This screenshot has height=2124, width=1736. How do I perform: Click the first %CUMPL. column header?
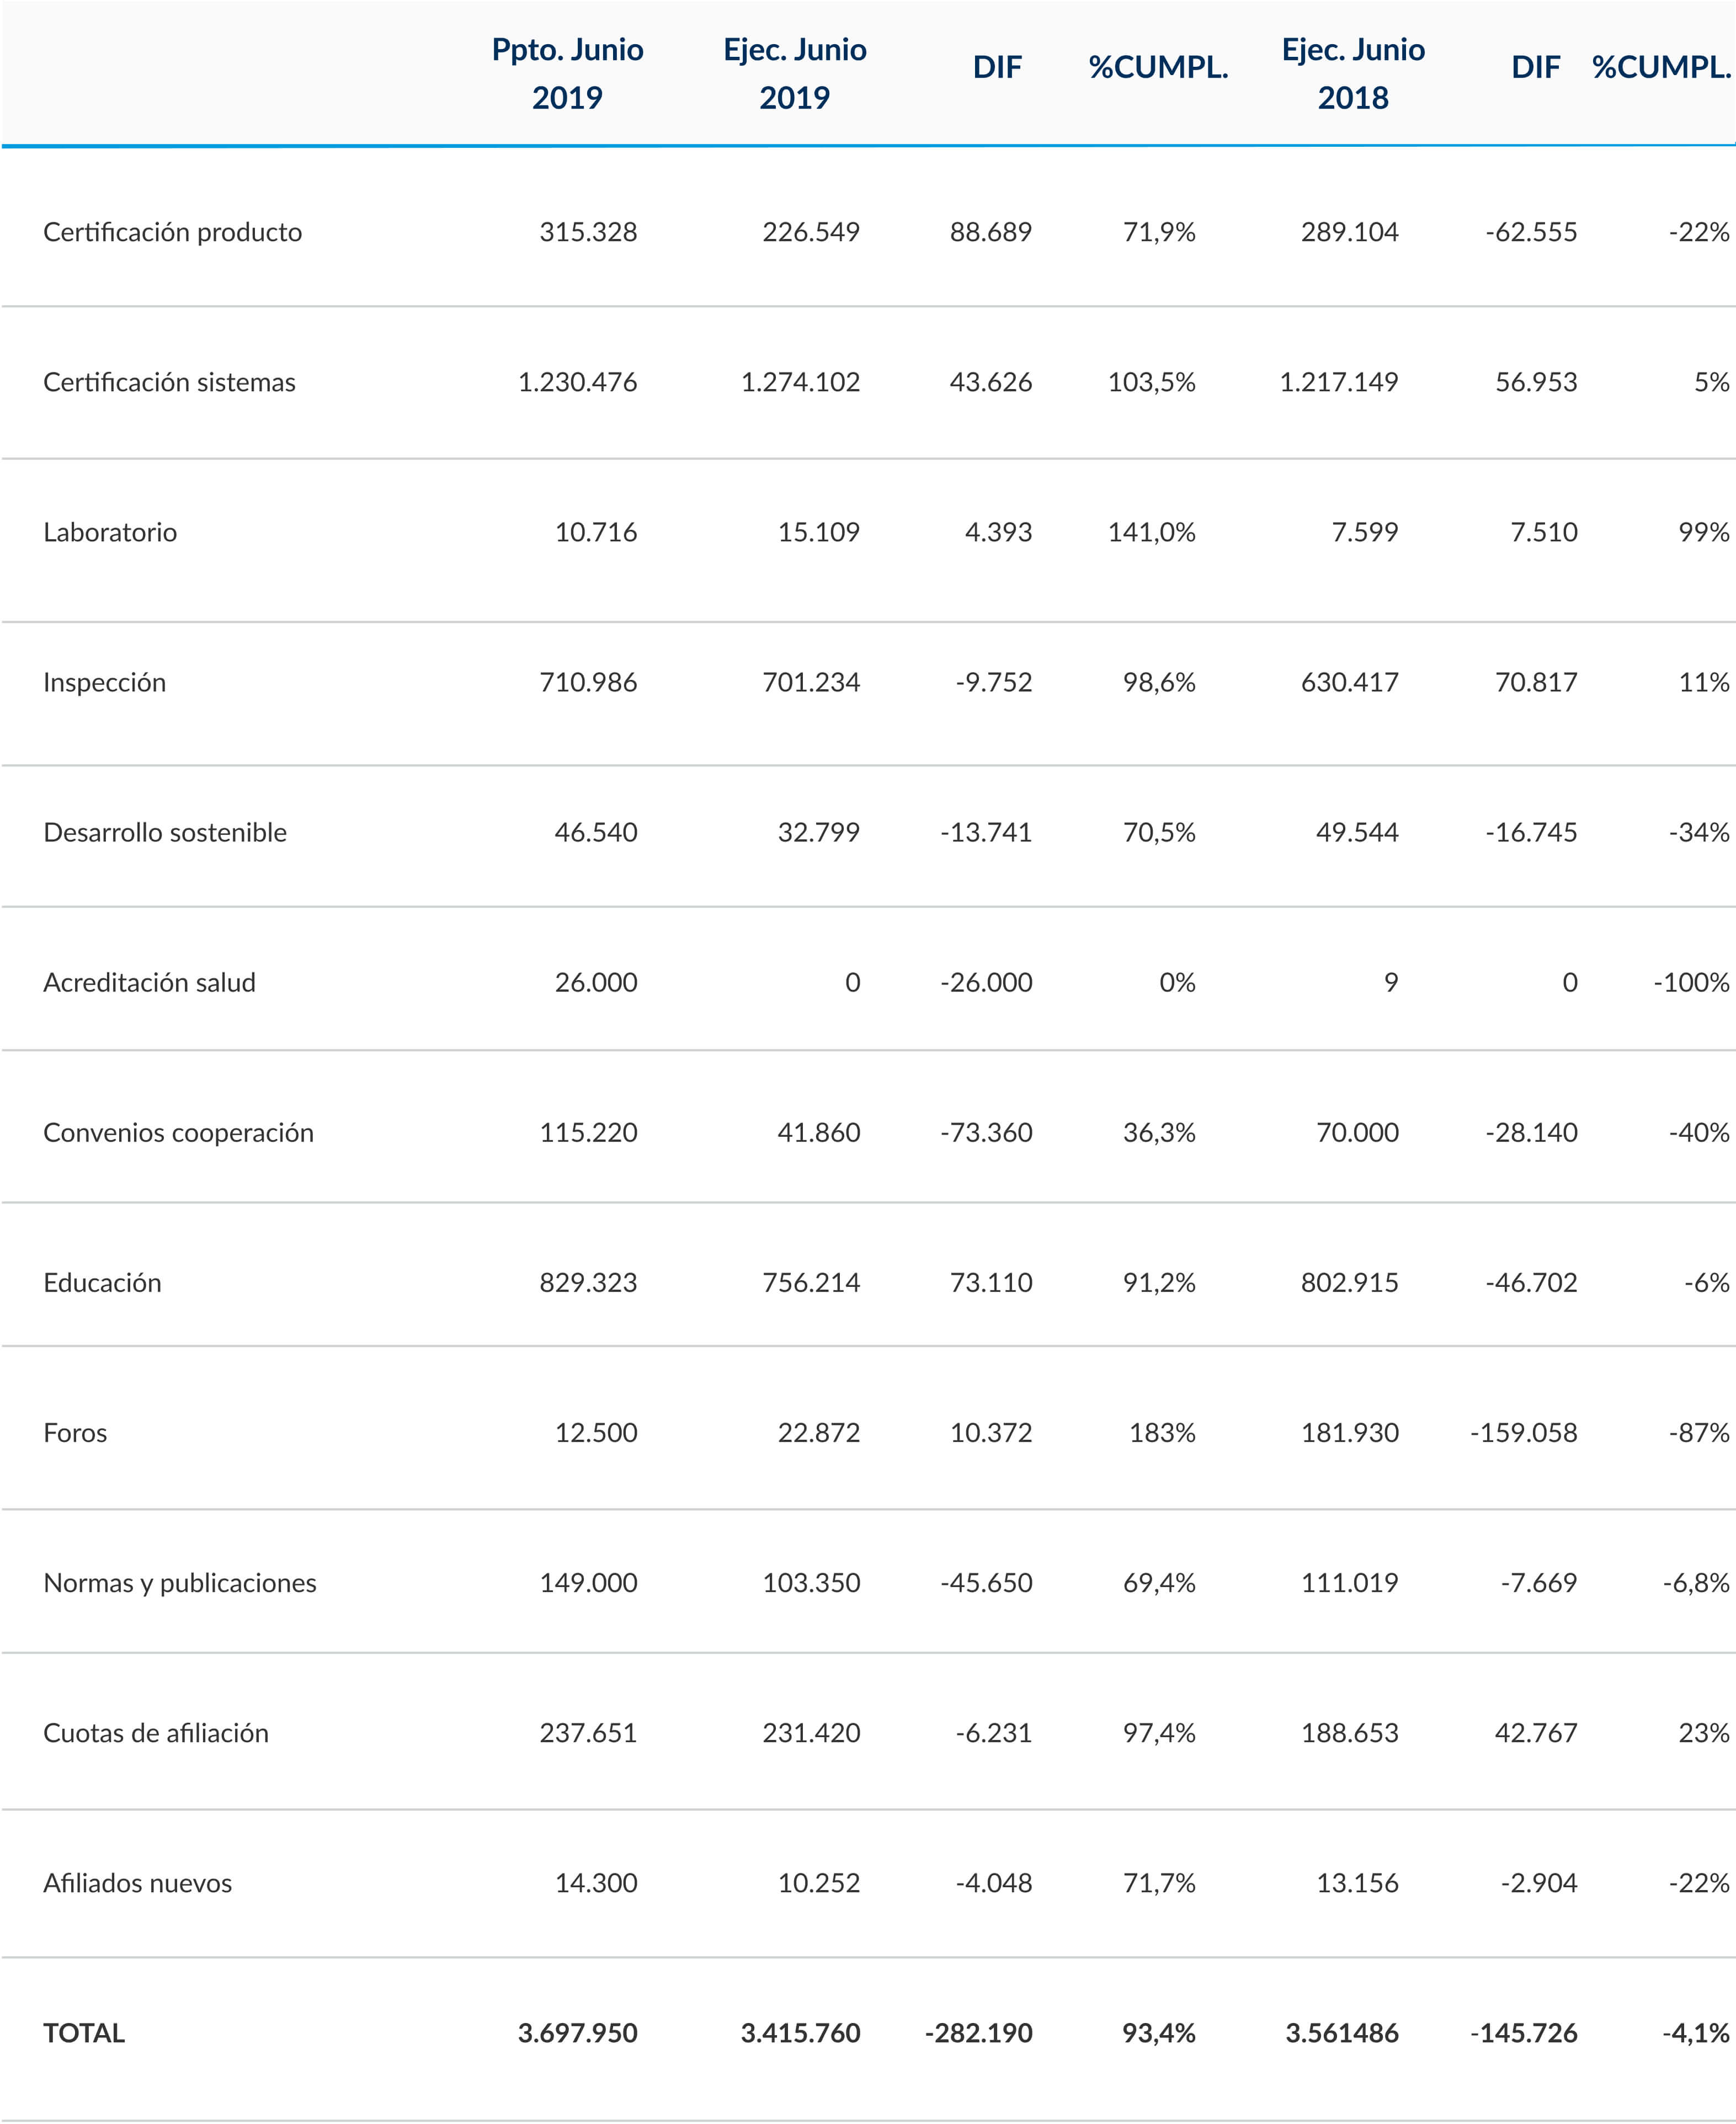(x=1158, y=67)
